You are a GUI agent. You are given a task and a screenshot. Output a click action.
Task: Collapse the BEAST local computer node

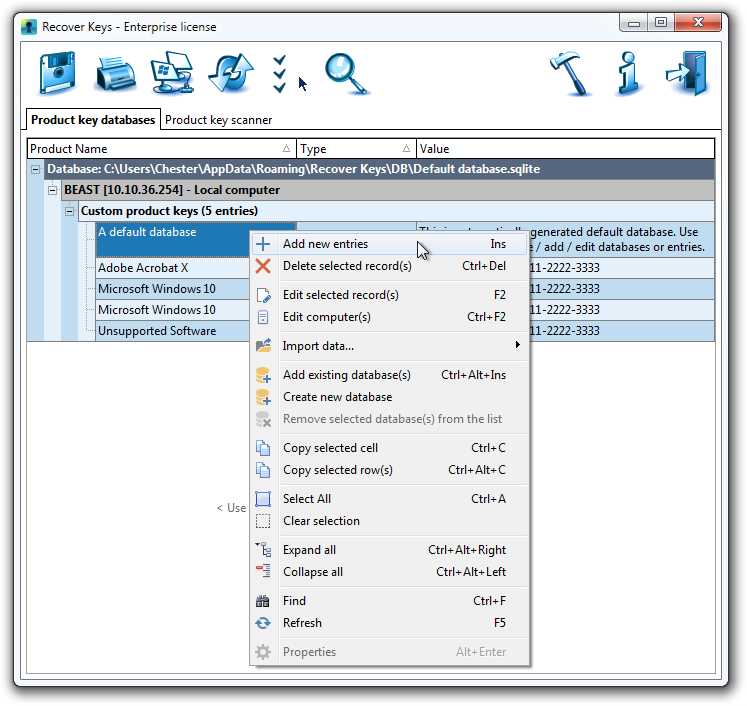(x=52, y=190)
